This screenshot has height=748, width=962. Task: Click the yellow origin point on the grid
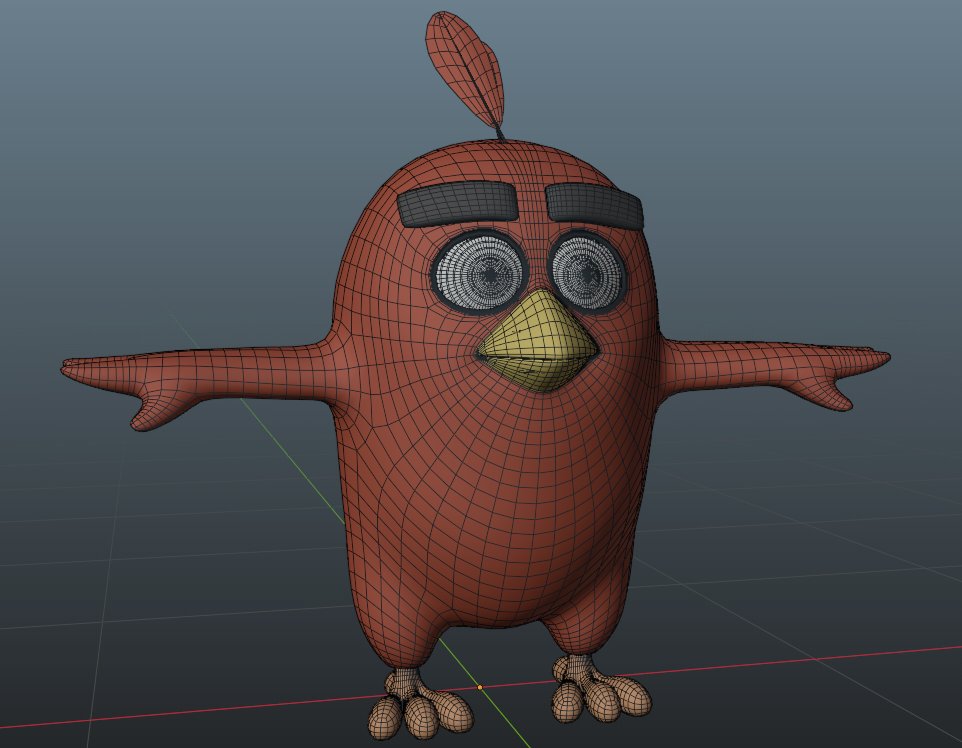pos(480,687)
